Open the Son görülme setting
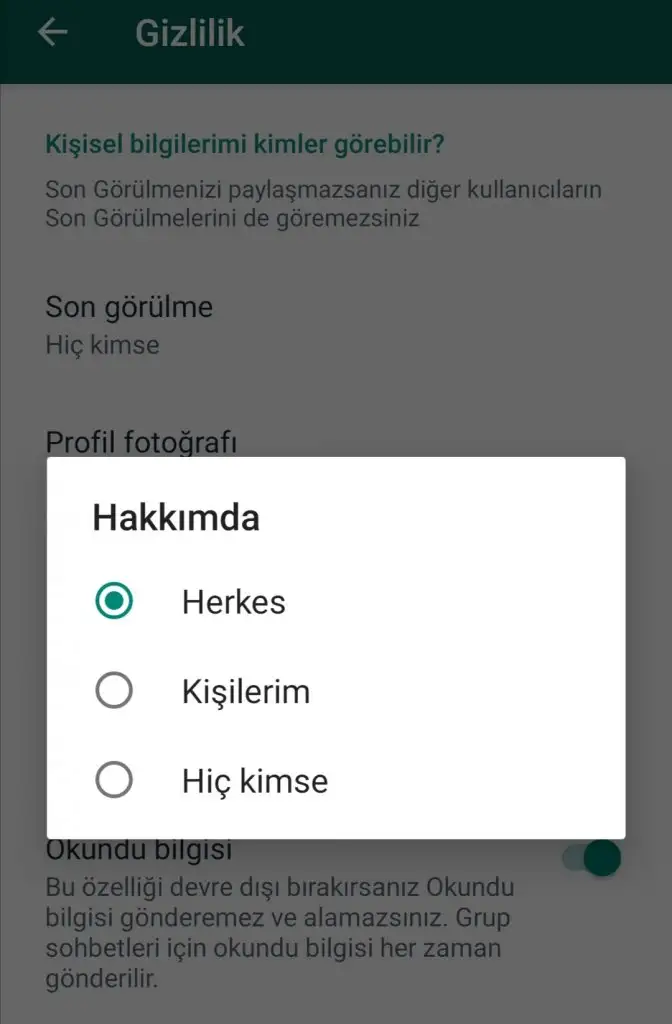 coord(336,325)
